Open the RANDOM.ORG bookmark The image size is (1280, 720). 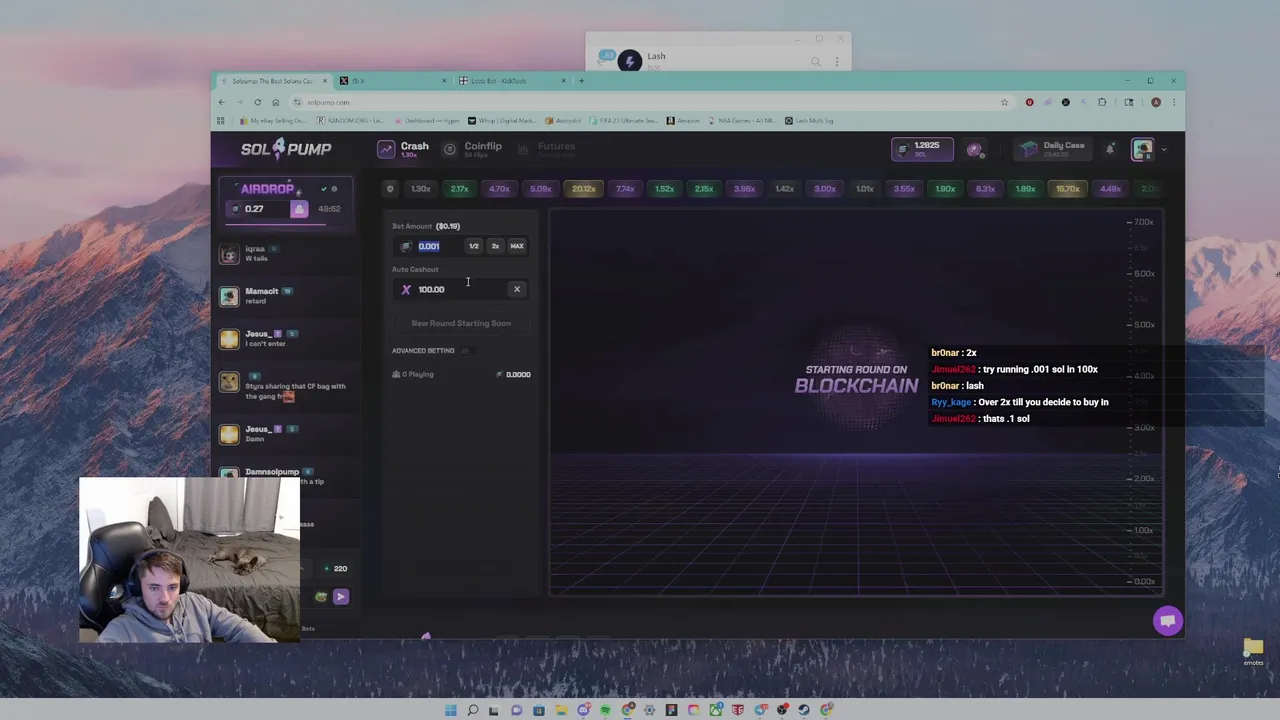350,121
